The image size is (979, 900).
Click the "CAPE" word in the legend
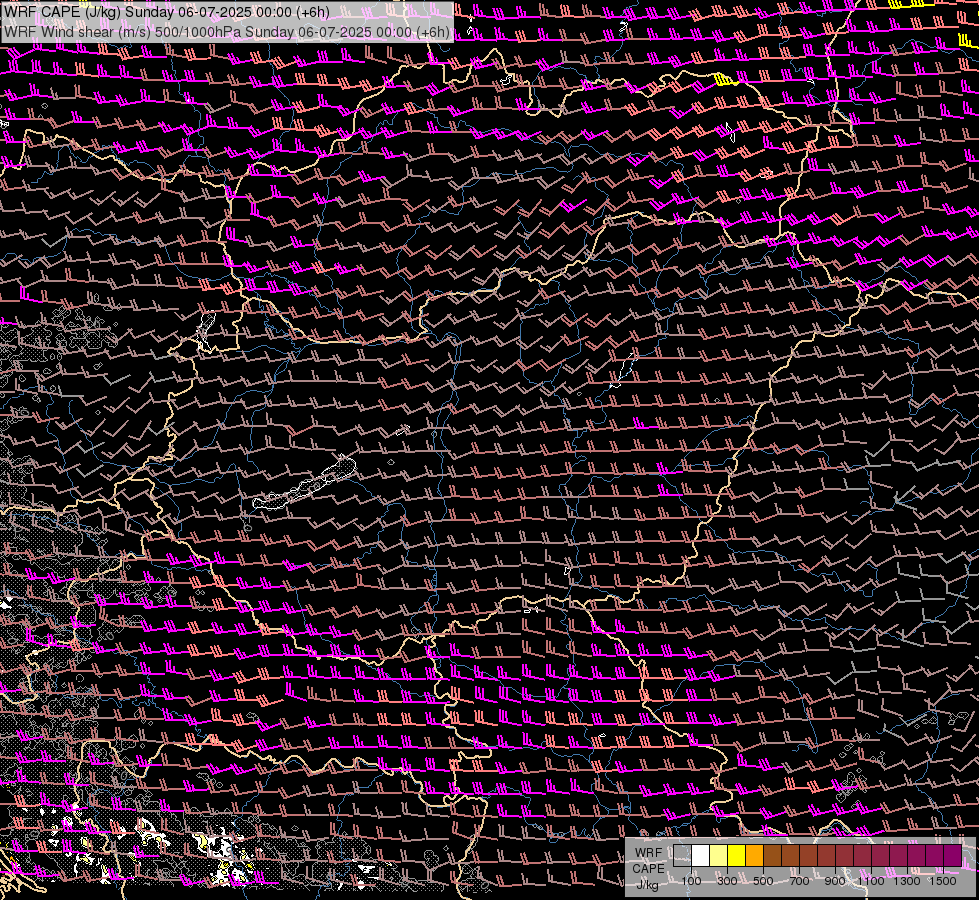648,869
